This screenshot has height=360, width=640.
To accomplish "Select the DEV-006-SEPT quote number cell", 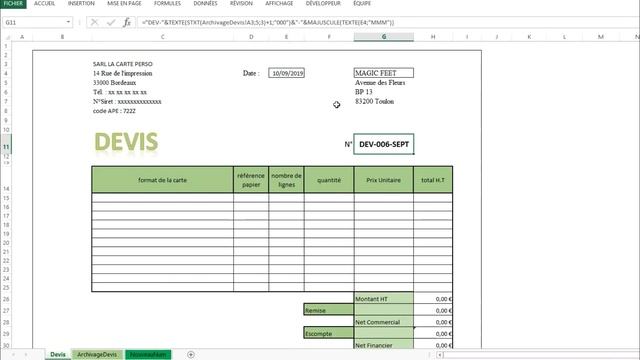I will 384,144.
